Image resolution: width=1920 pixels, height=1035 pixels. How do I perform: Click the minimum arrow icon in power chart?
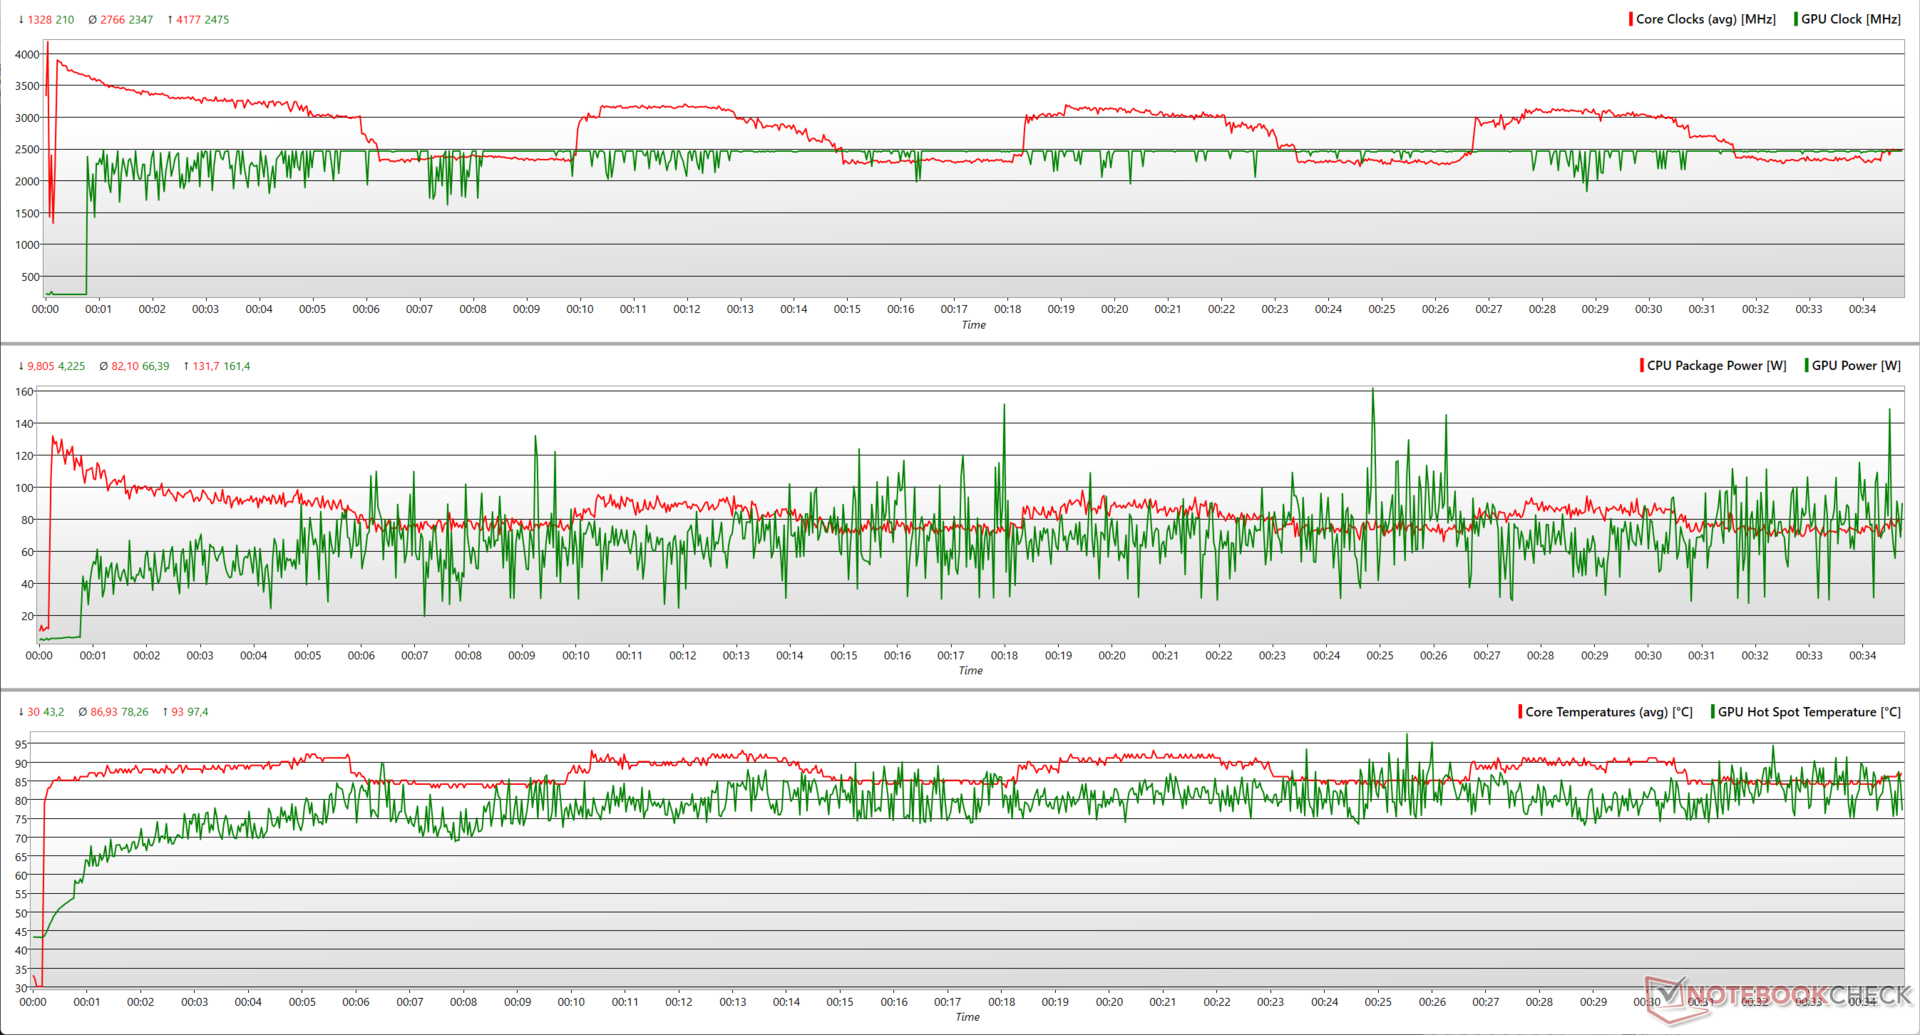click(x=21, y=366)
